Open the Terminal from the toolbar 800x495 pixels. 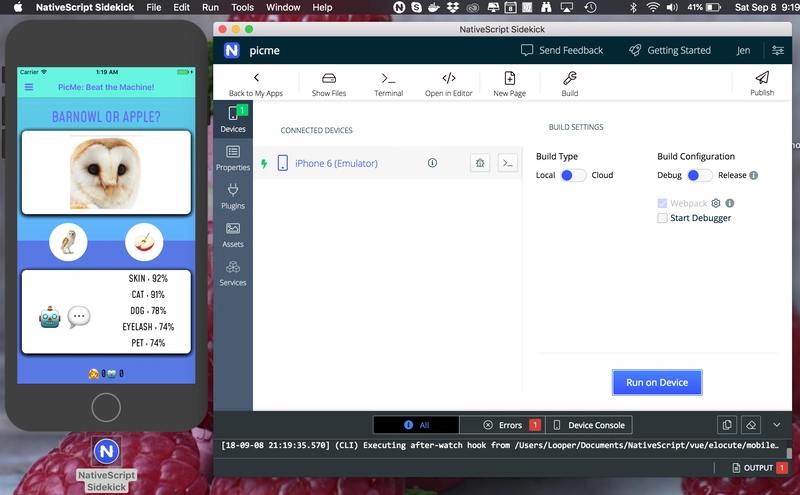pos(388,79)
